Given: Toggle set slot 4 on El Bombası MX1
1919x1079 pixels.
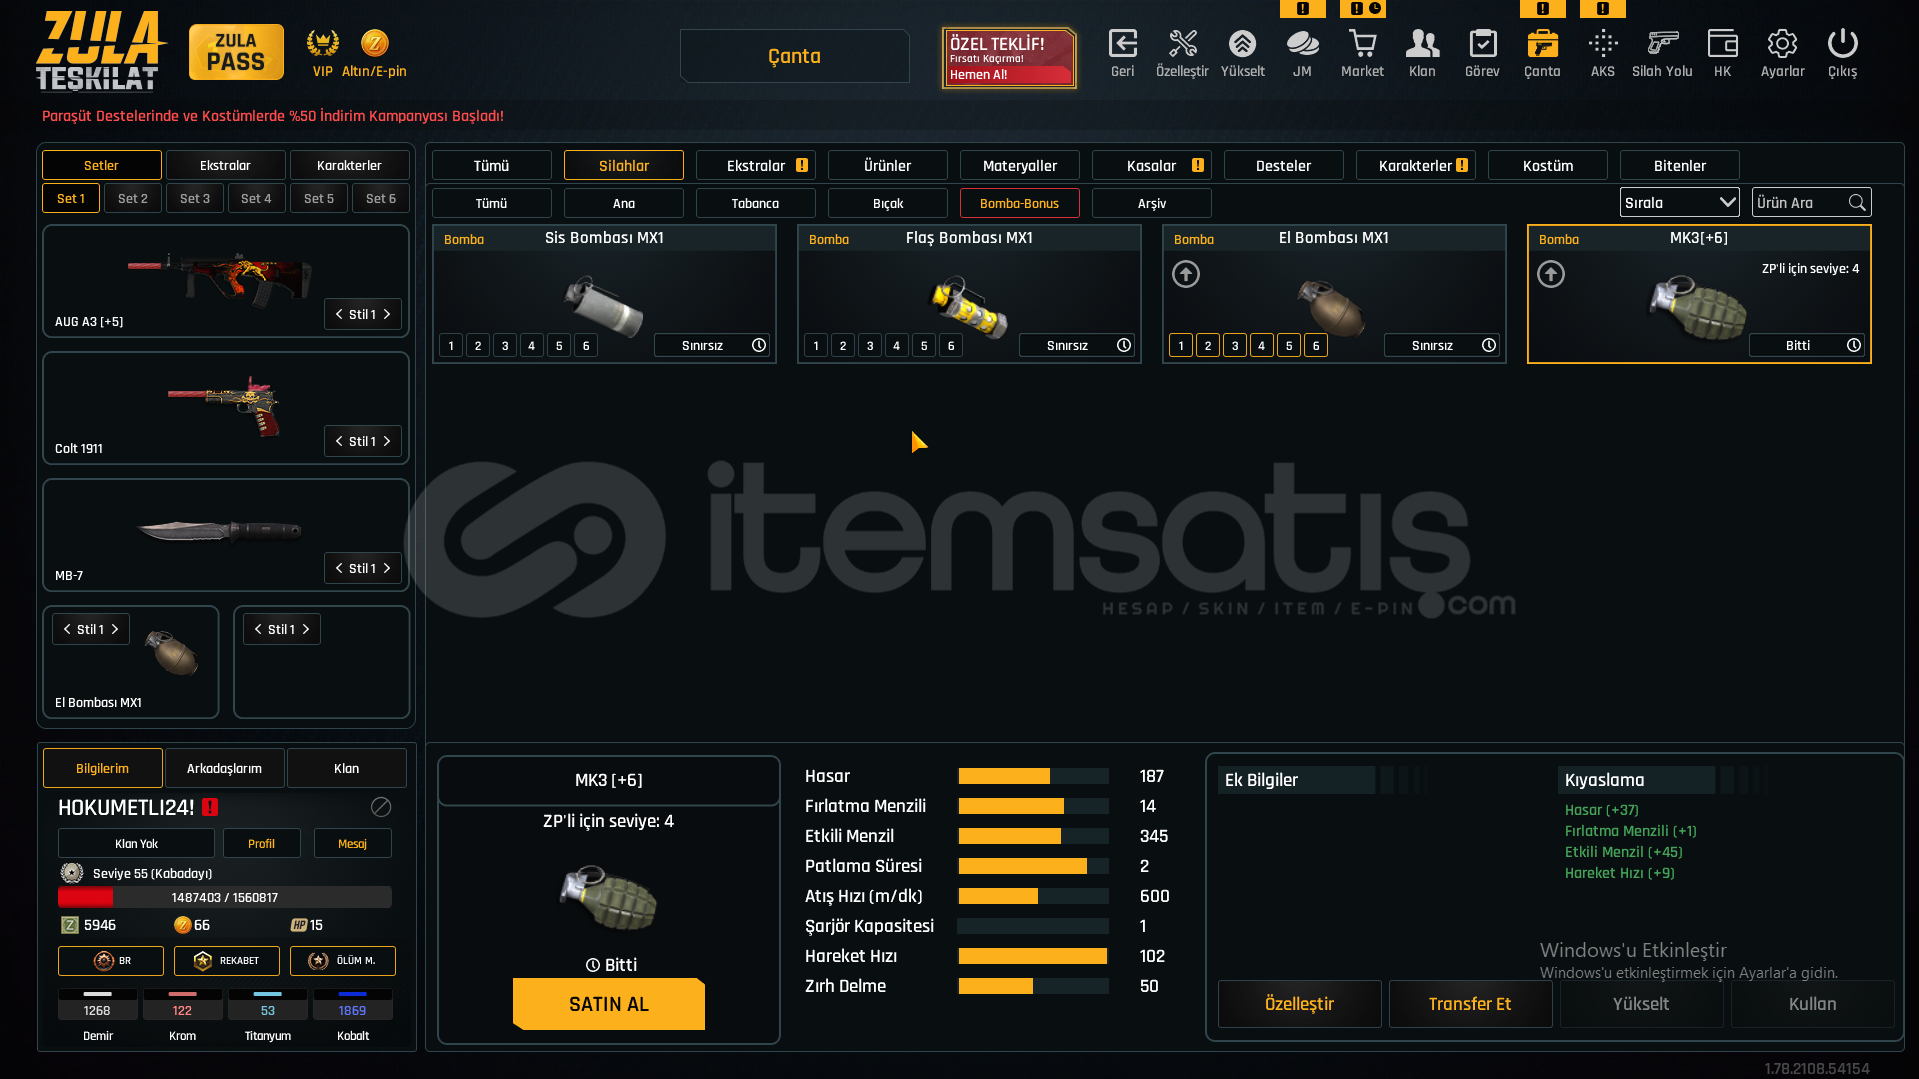Looking at the screenshot, I should [1262, 346].
